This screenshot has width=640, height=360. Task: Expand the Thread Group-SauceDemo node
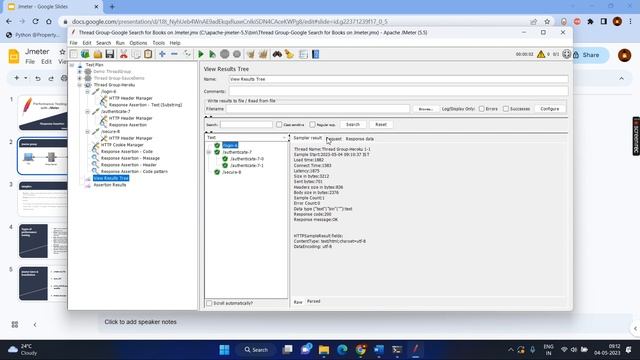tap(80, 78)
